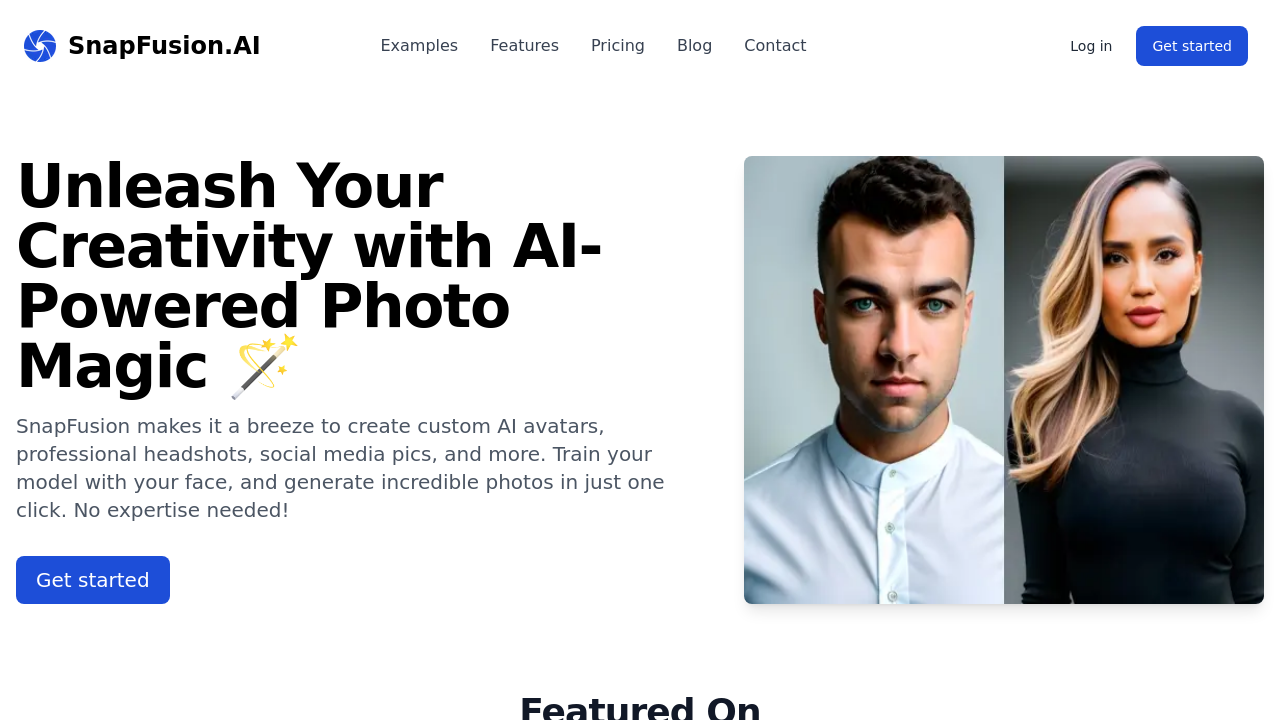Select the Contact nav link
The height and width of the screenshot is (720, 1280).
click(x=775, y=46)
